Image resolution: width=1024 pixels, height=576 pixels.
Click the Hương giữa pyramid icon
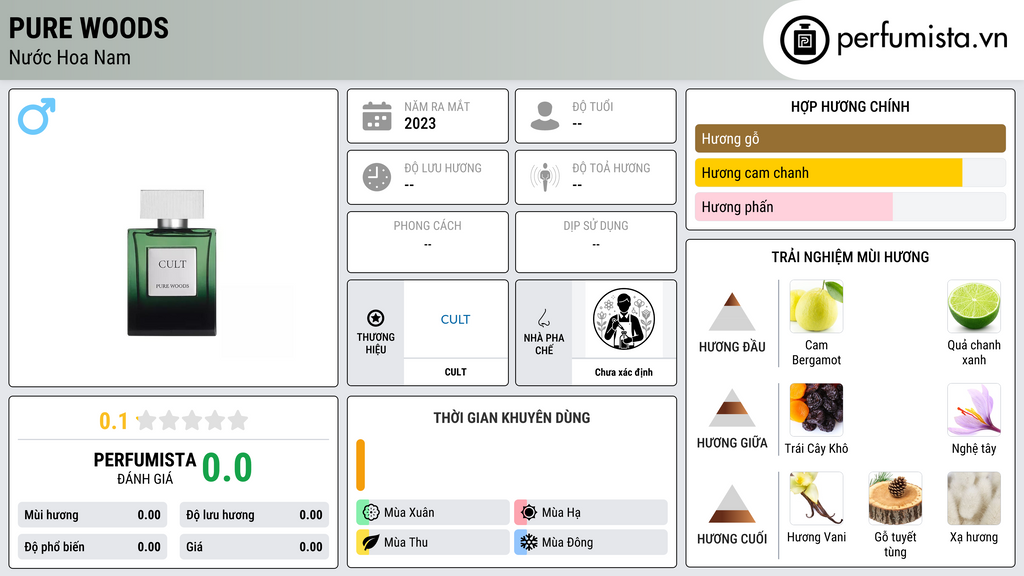(x=732, y=408)
